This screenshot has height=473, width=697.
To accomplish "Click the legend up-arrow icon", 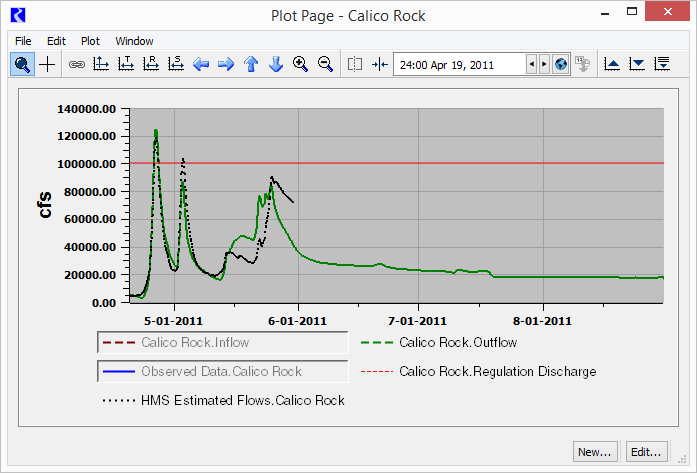I will pos(612,64).
